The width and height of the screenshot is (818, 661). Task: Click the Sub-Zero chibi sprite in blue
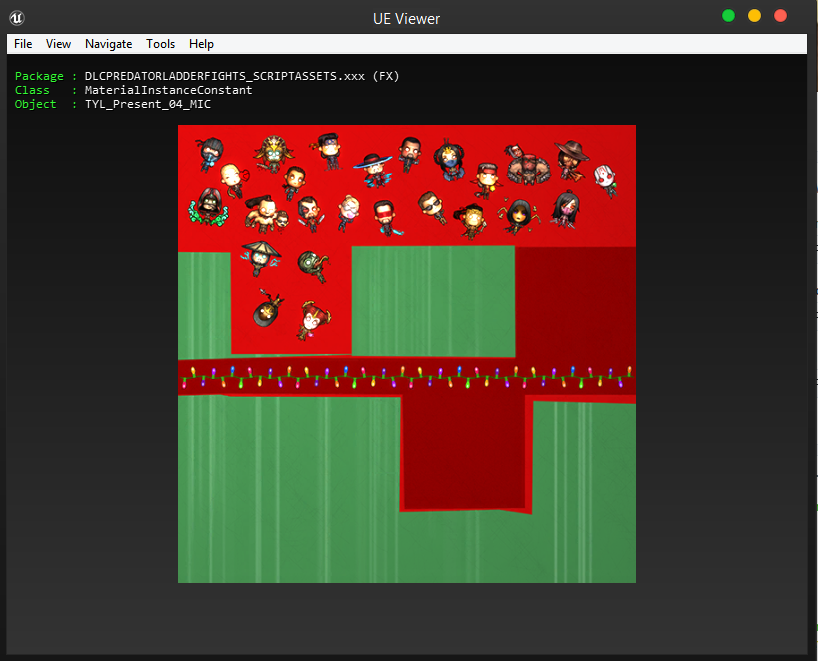coord(211,151)
